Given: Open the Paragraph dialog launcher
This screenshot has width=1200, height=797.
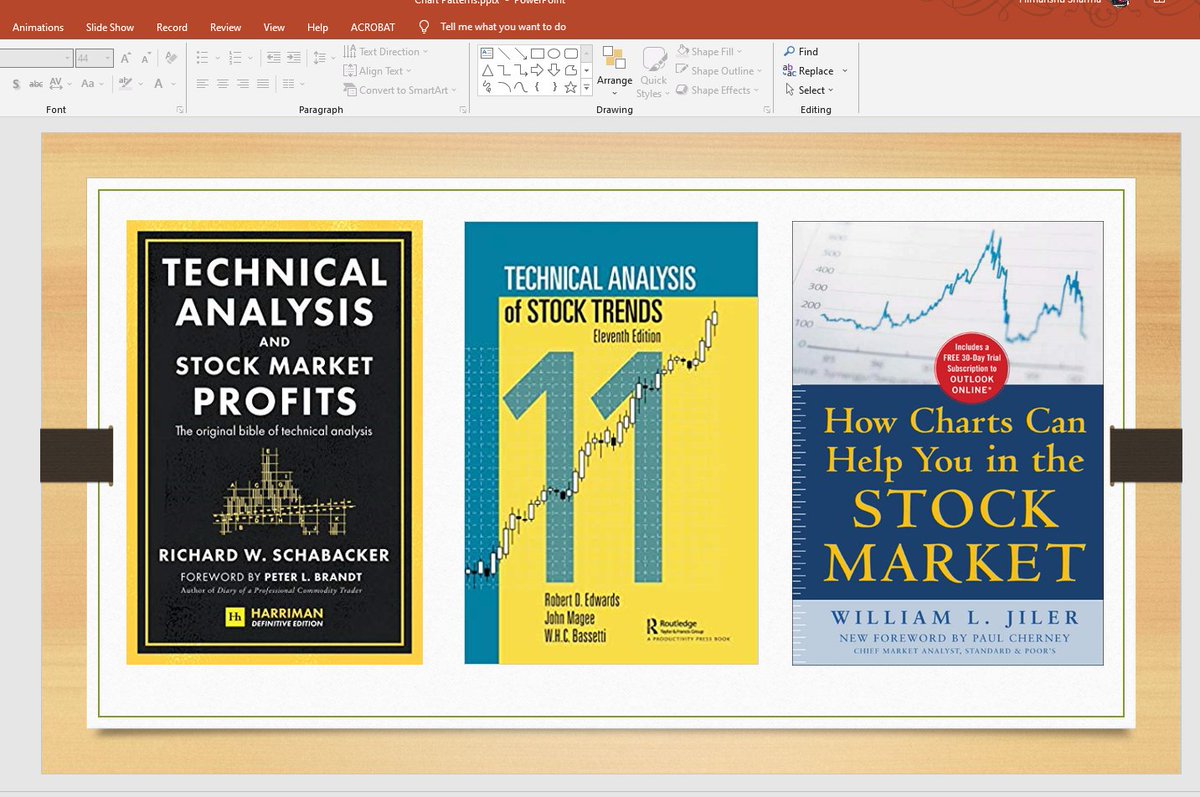Looking at the screenshot, I should tap(463, 110).
